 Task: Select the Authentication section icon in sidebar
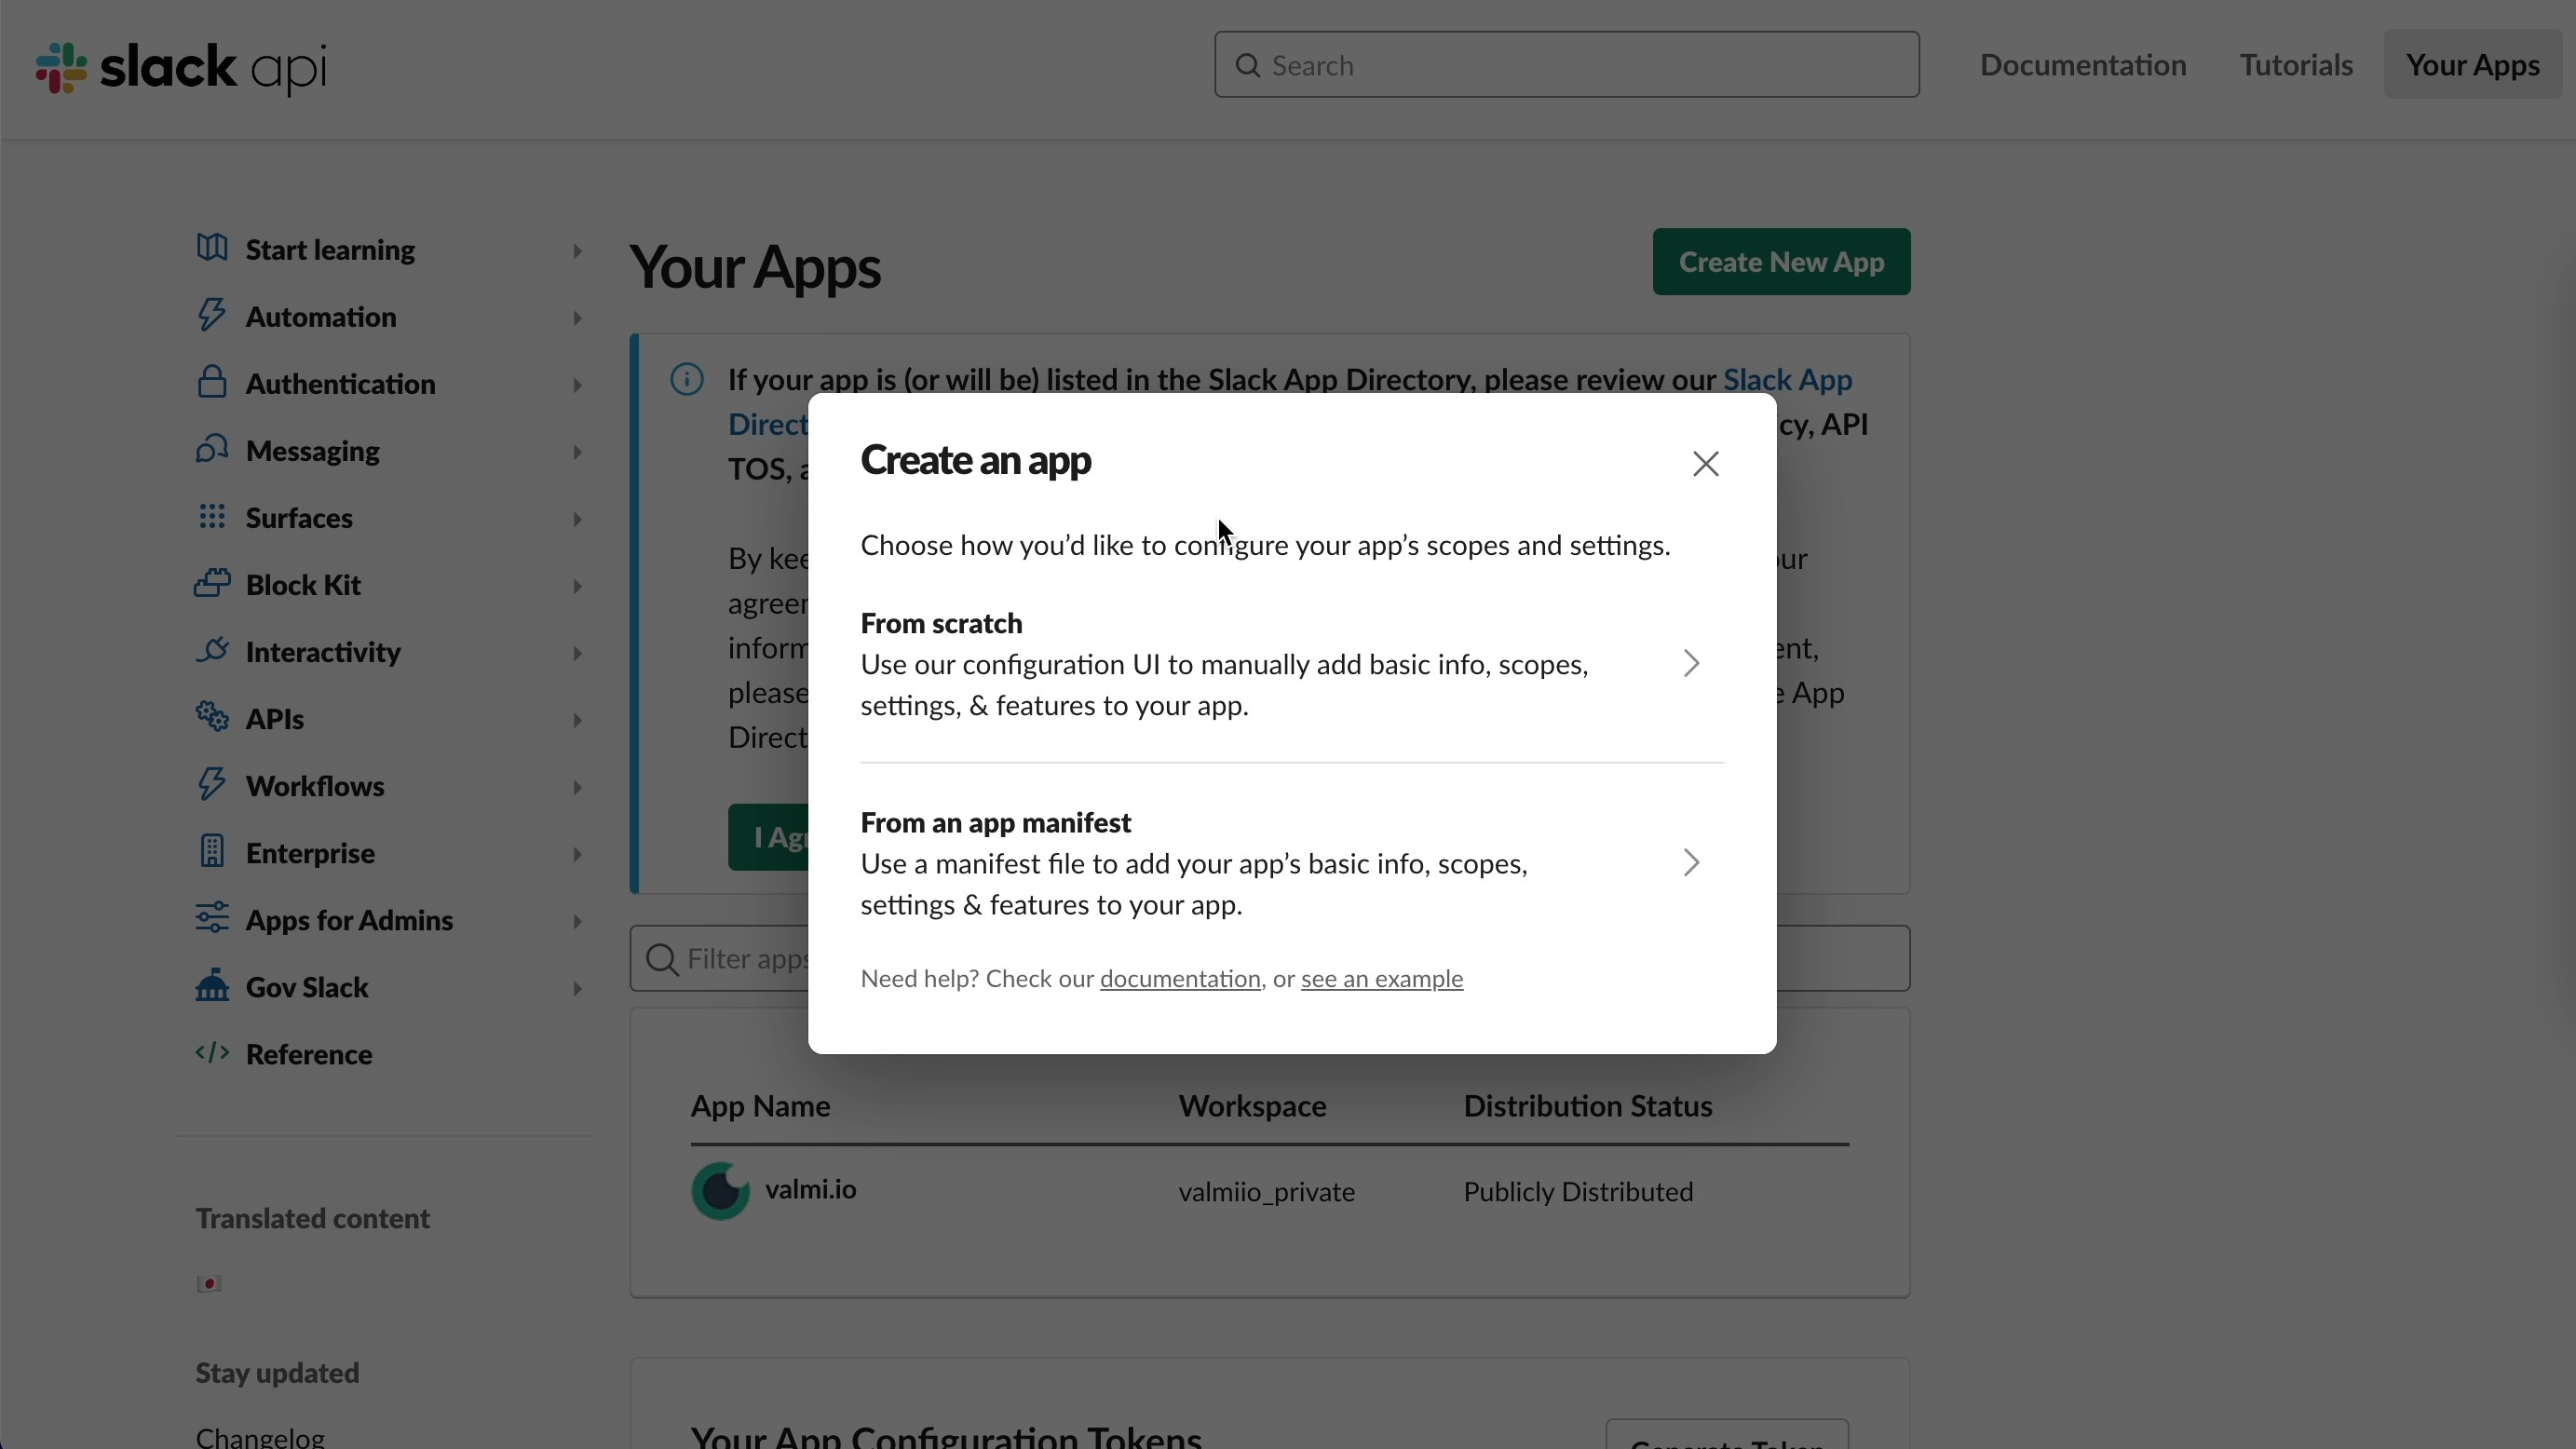tap(212, 383)
